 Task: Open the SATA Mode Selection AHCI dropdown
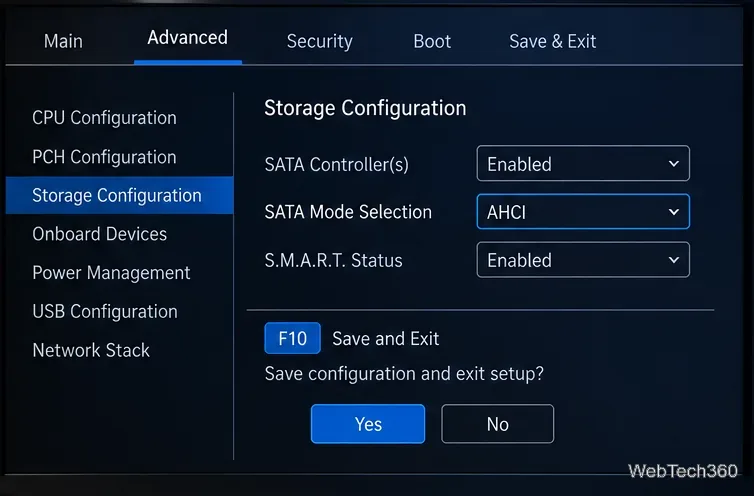pos(583,212)
